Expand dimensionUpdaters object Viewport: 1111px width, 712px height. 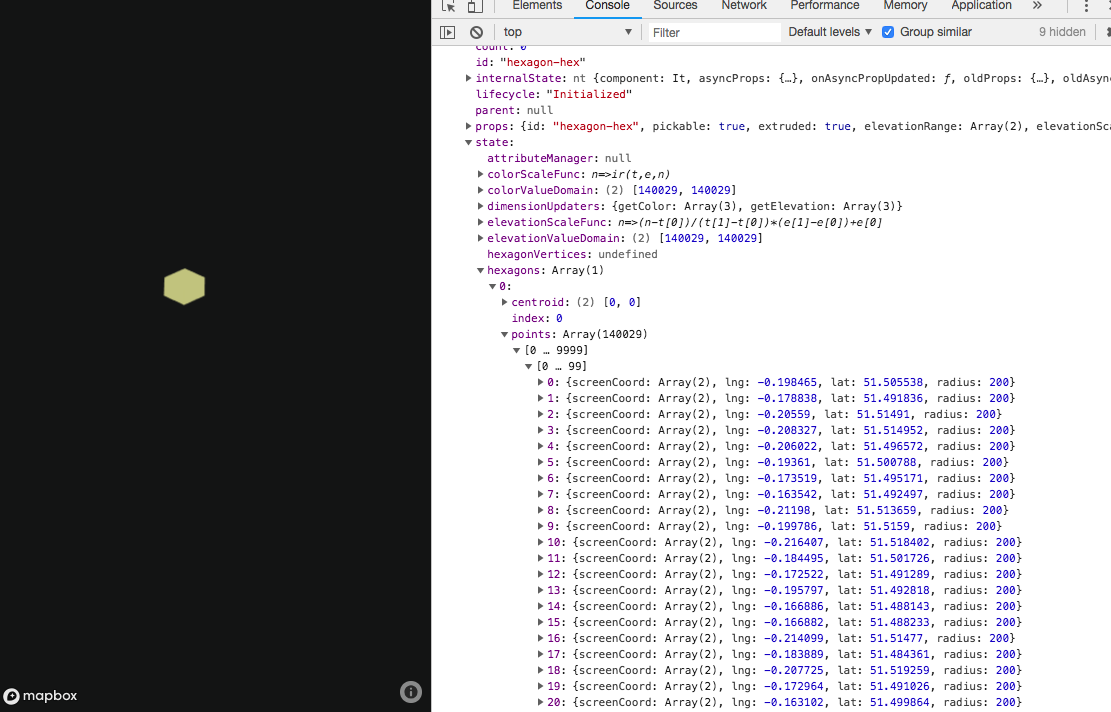[480, 206]
